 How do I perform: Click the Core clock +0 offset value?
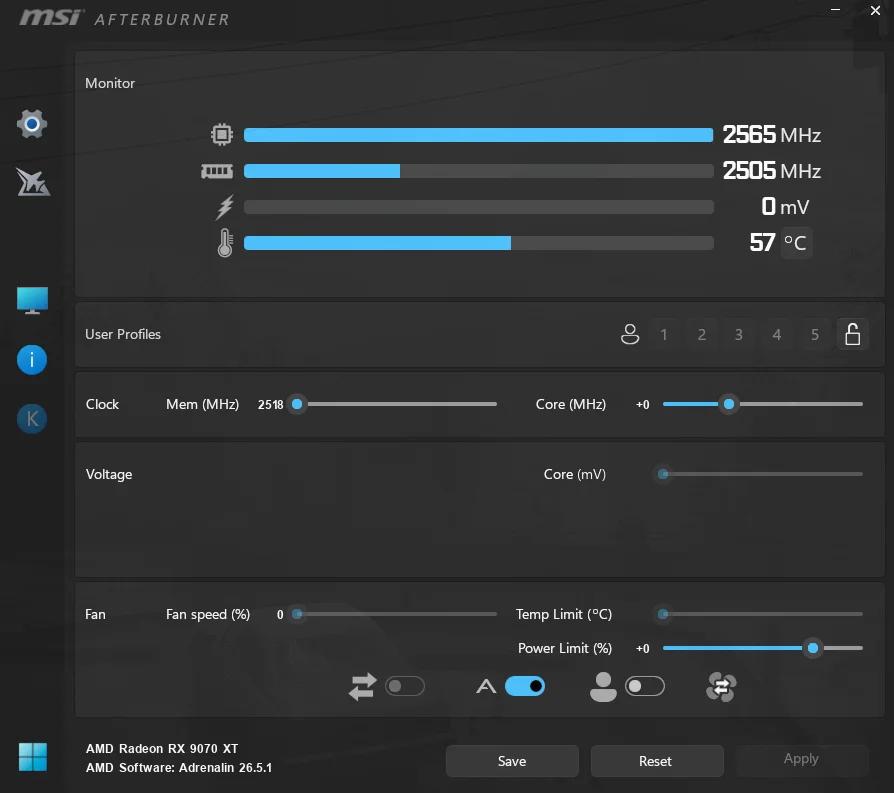click(x=643, y=404)
